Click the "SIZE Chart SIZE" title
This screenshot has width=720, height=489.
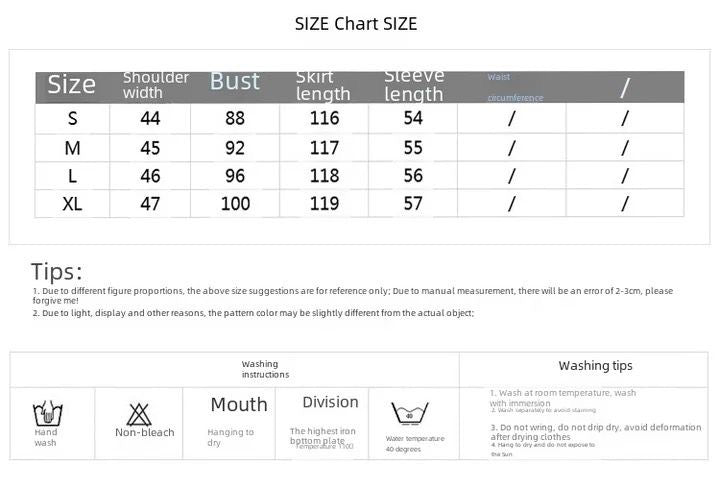pyautogui.click(x=356, y=24)
